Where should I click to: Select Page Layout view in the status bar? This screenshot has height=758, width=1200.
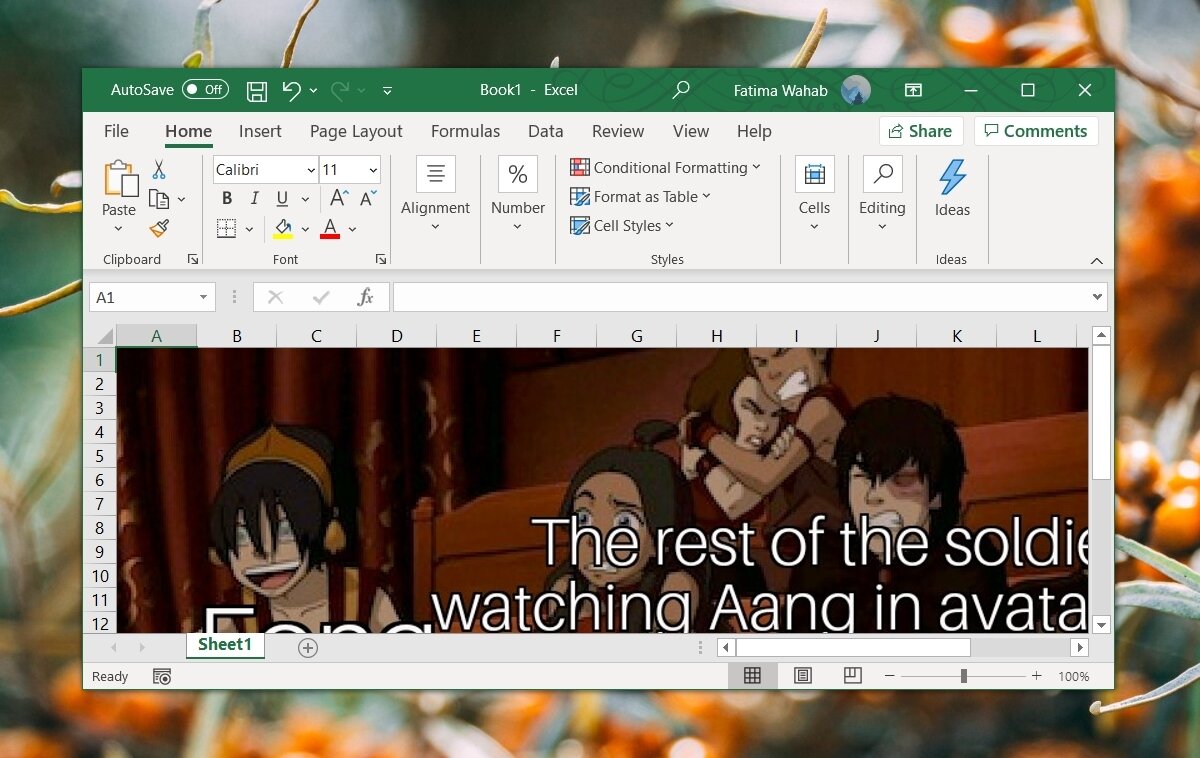pos(802,676)
